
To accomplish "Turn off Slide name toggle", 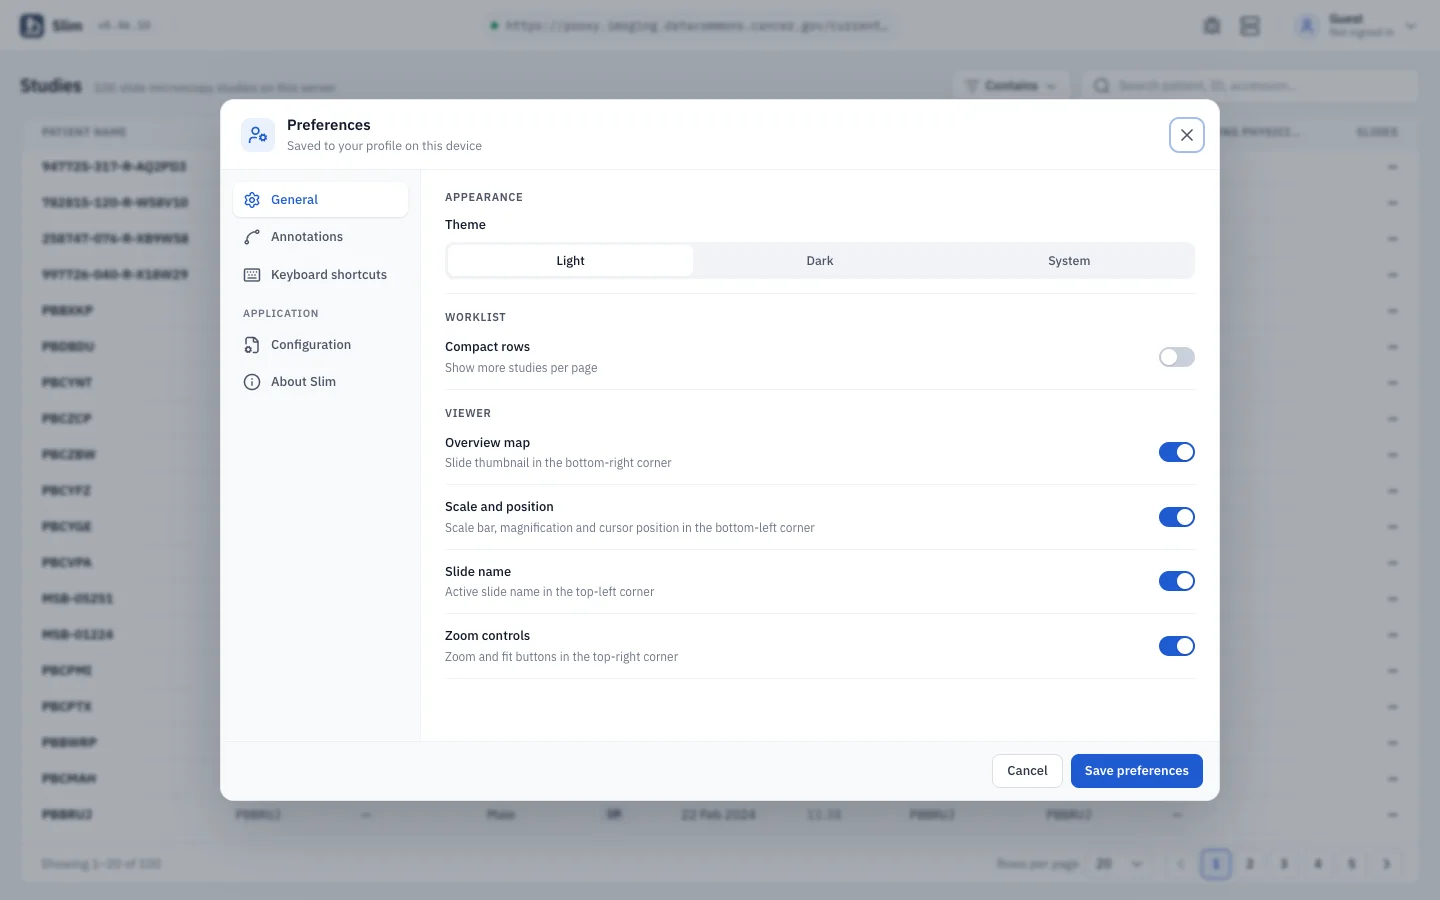I will (x=1176, y=581).
